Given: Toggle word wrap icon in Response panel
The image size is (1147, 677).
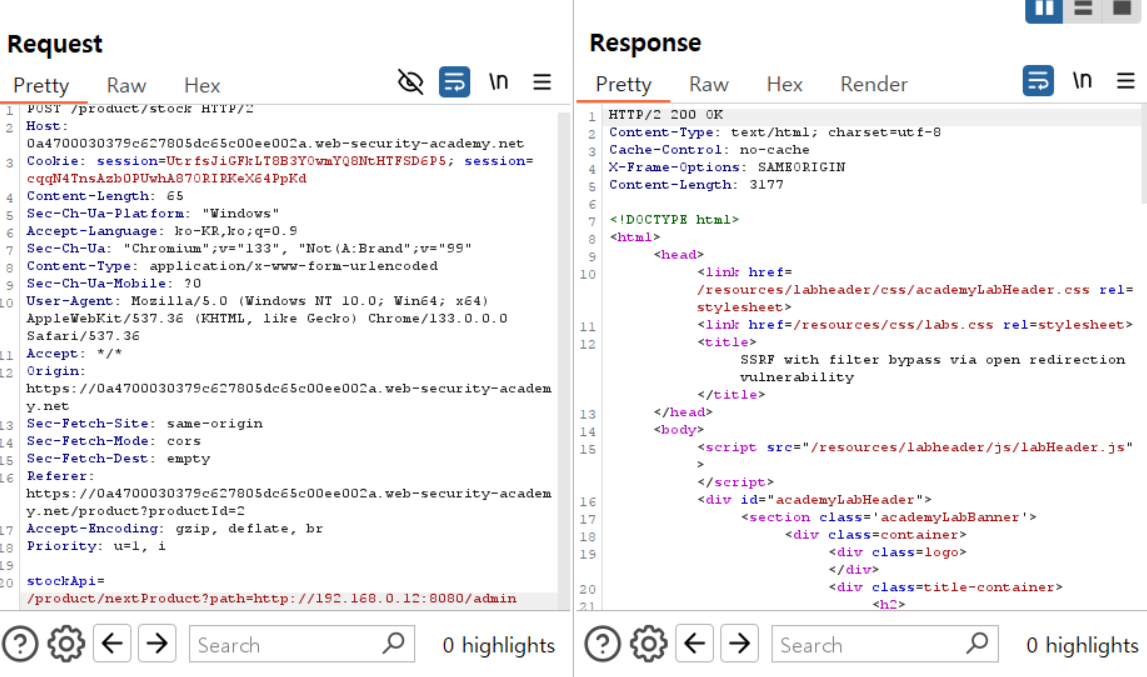Looking at the screenshot, I should click(x=1038, y=81).
